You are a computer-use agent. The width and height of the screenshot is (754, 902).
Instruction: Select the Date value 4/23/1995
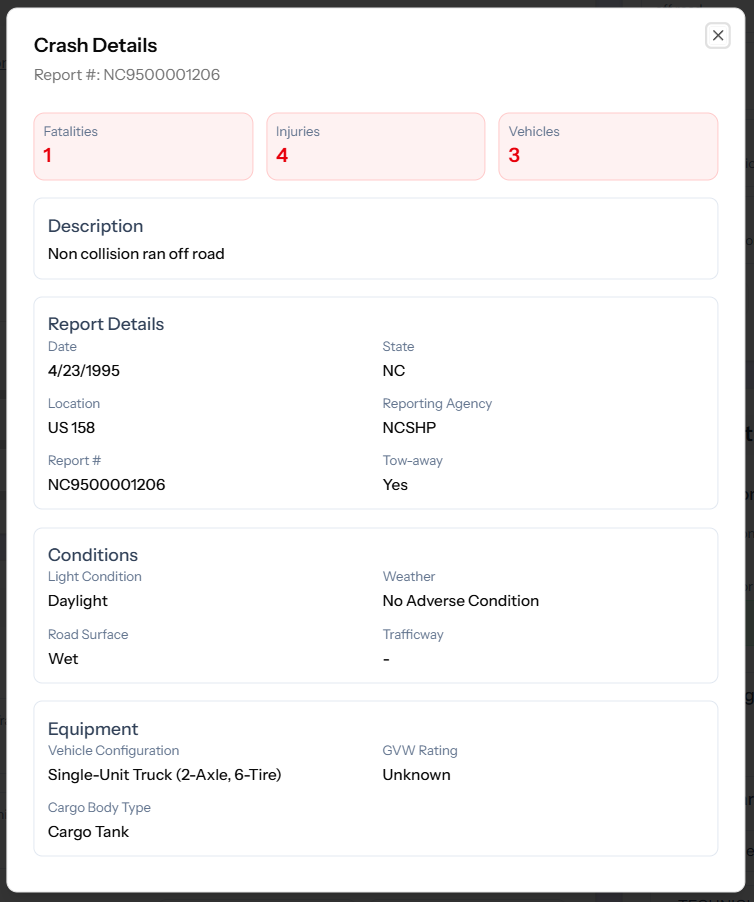pos(83,370)
